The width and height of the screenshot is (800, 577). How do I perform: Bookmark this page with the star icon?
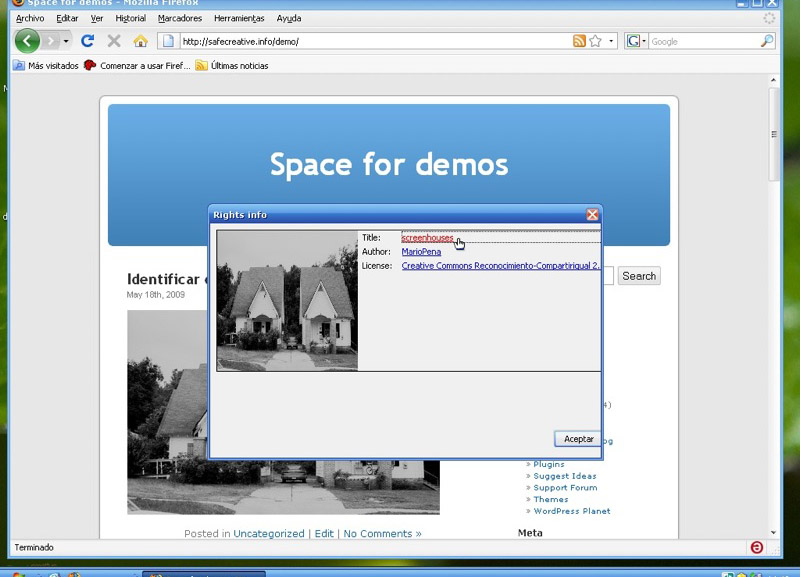pyautogui.click(x=595, y=41)
